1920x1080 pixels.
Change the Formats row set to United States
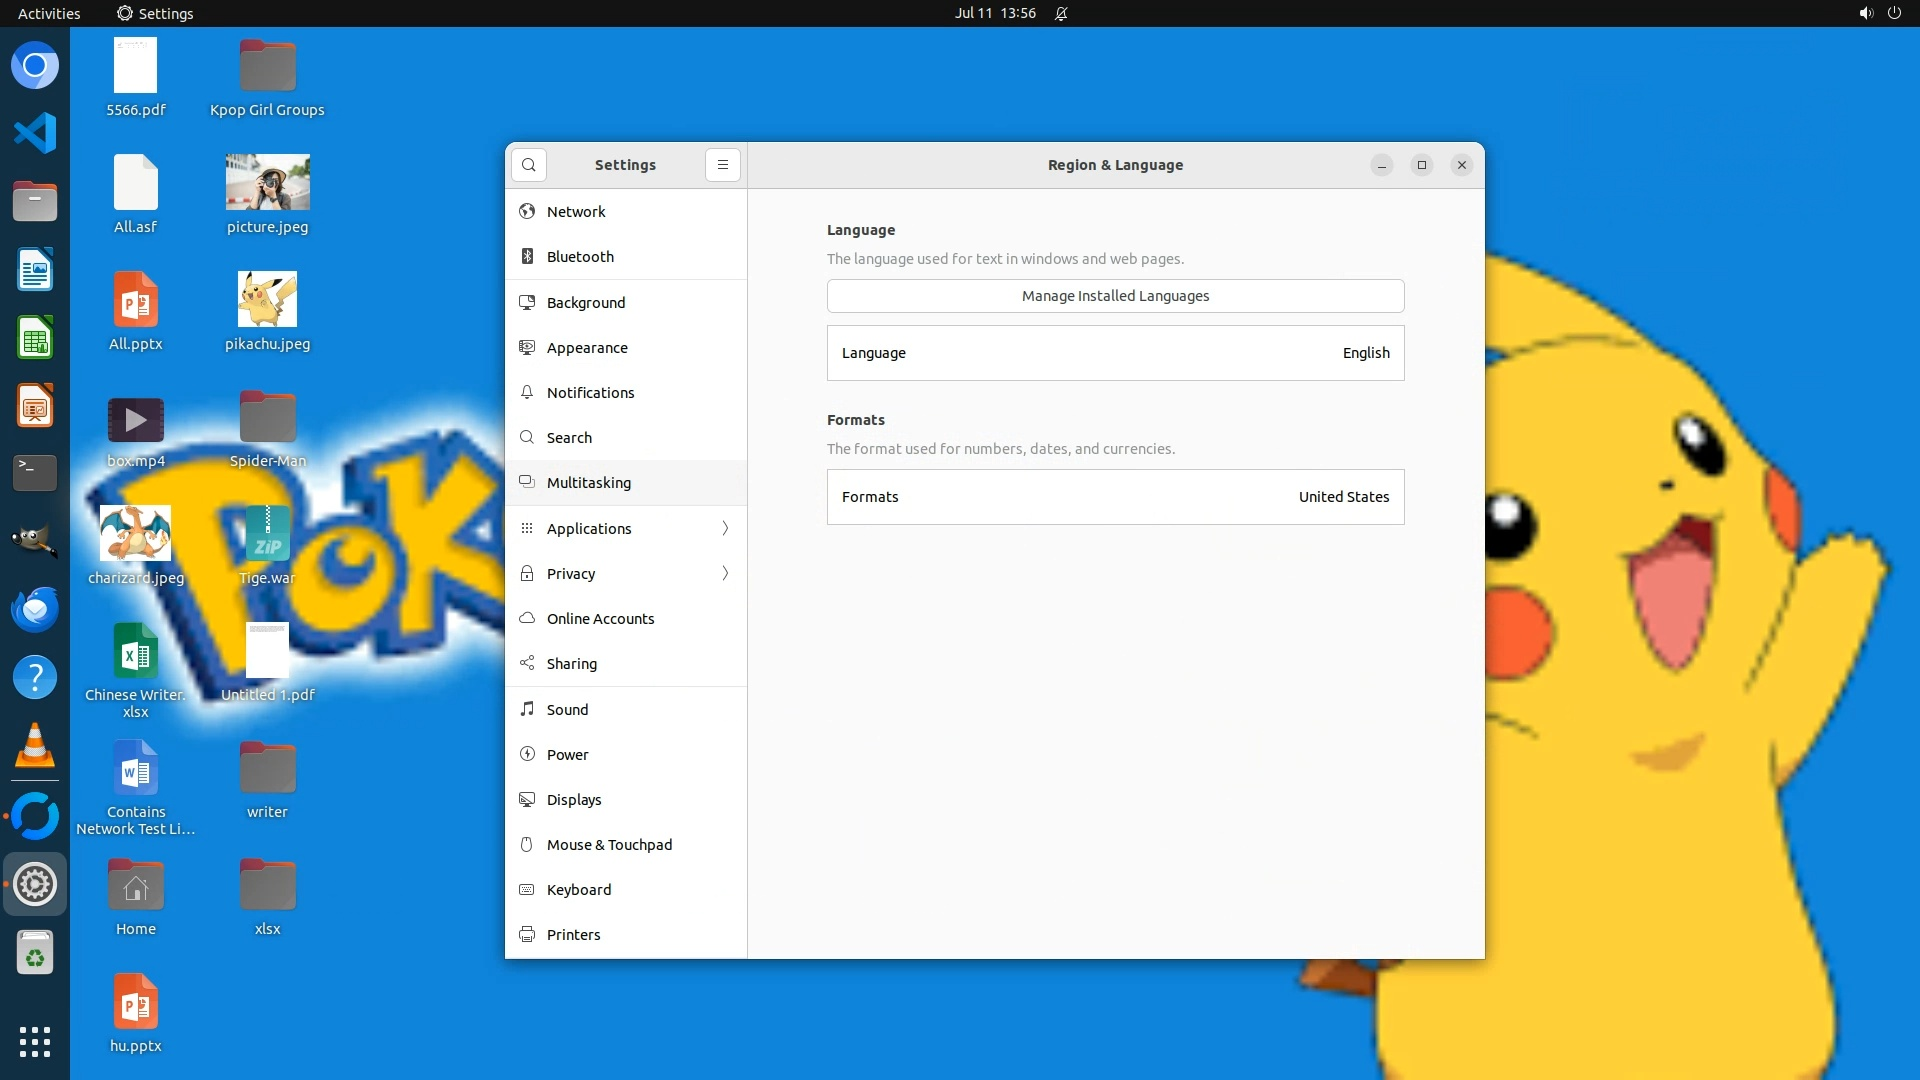pyautogui.click(x=1115, y=497)
